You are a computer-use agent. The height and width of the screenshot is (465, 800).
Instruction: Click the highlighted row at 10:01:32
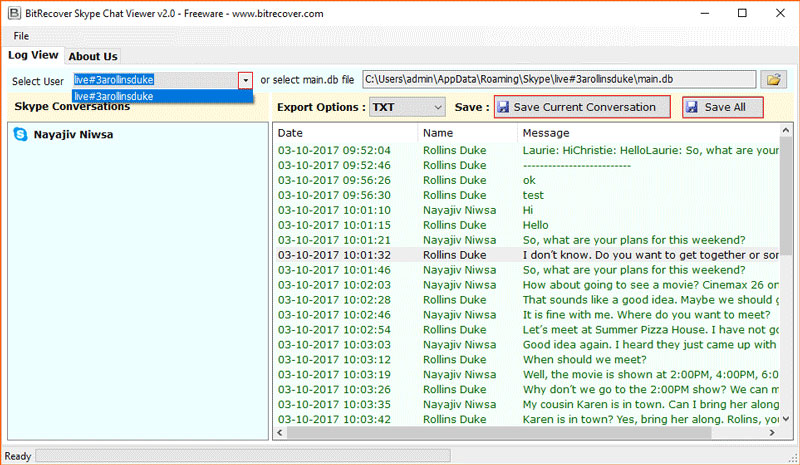[527, 255]
